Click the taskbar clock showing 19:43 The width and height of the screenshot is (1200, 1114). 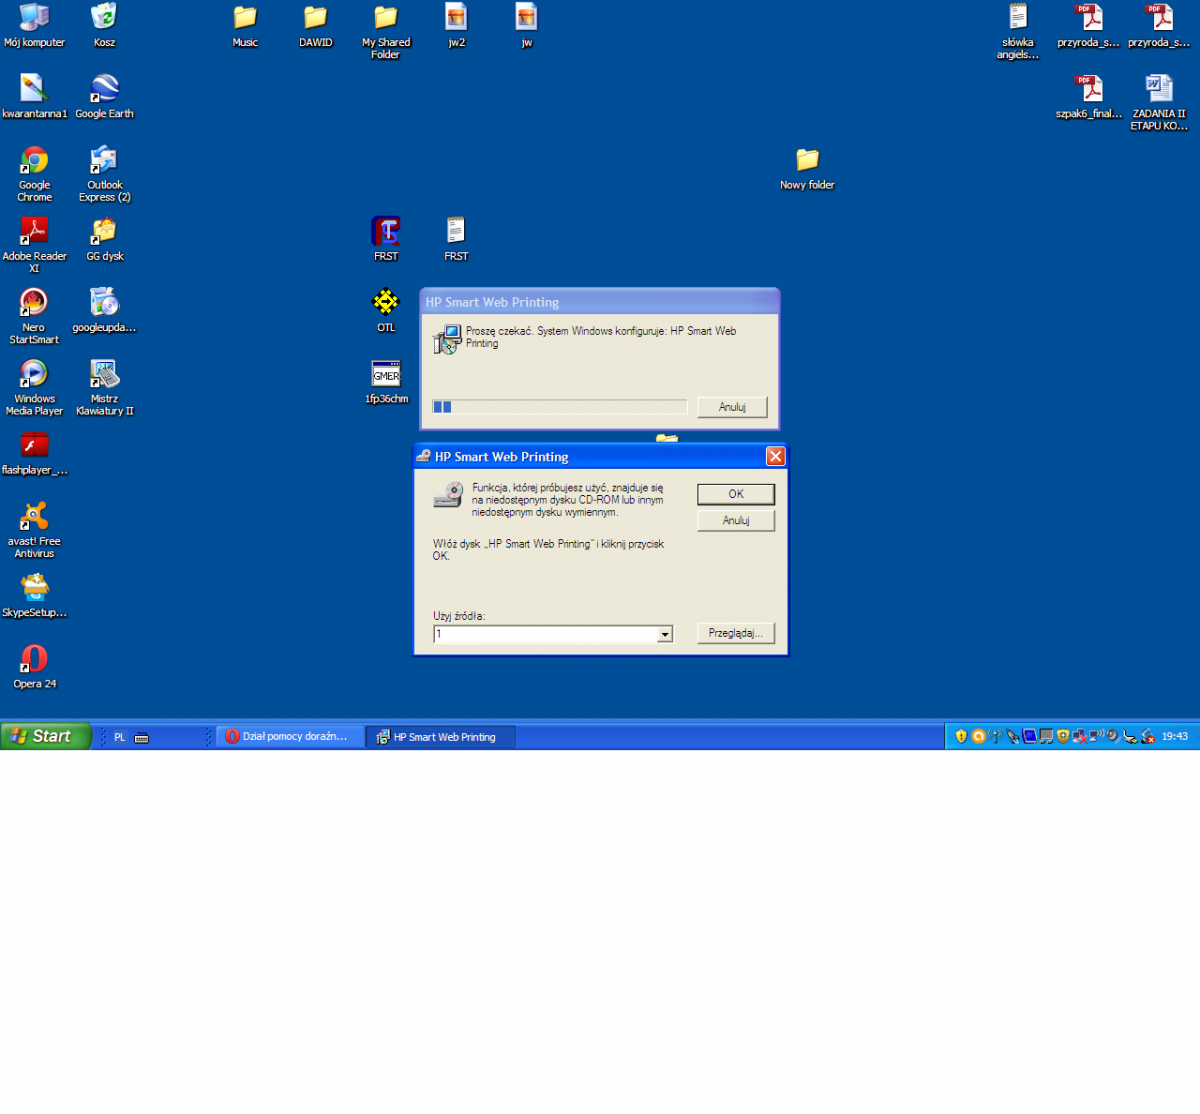pyautogui.click(x=1175, y=737)
